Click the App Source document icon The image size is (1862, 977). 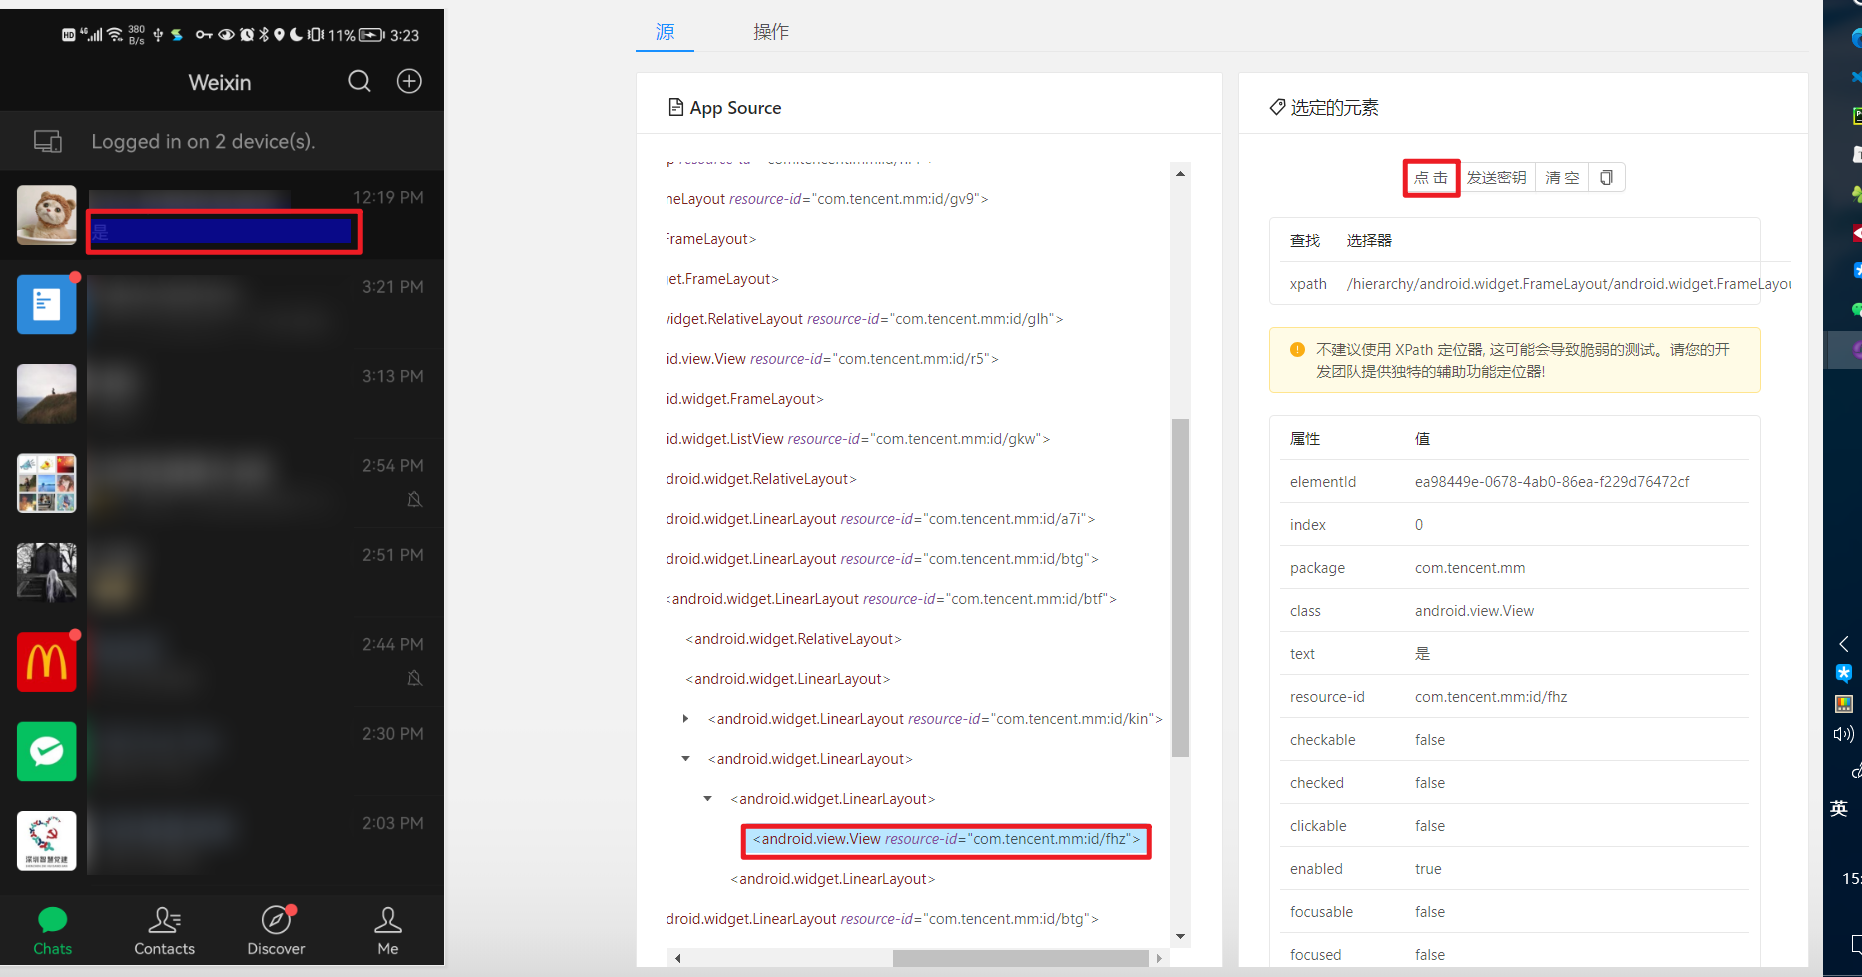tap(676, 107)
